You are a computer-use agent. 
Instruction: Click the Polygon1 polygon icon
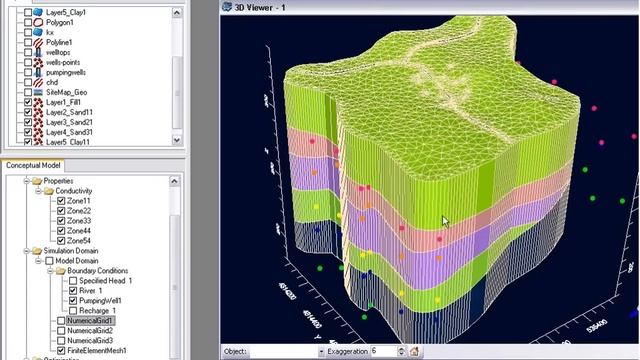tap(38, 22)
